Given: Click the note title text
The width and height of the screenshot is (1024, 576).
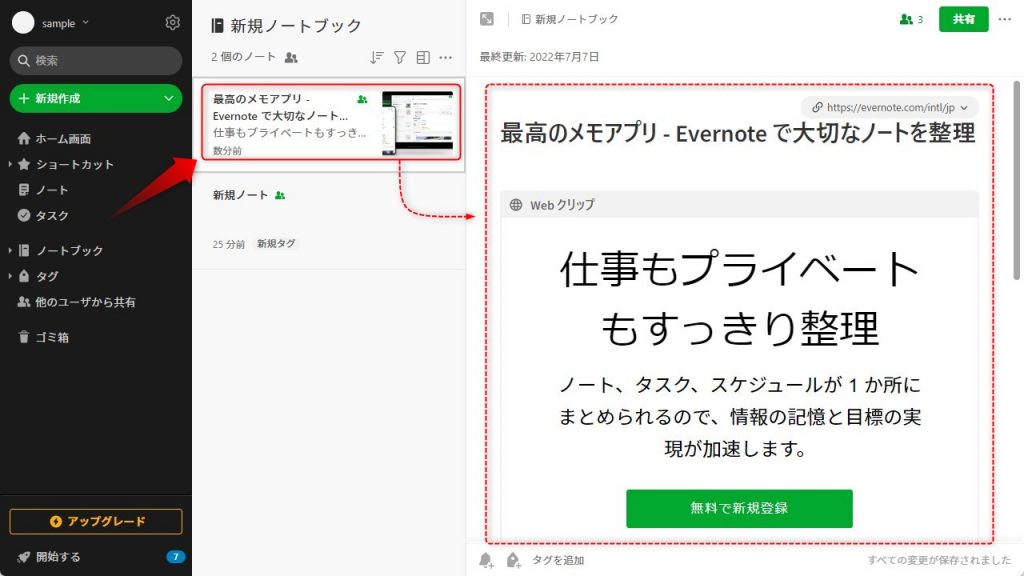Looking at the screenshot, I should coord(737,133).
